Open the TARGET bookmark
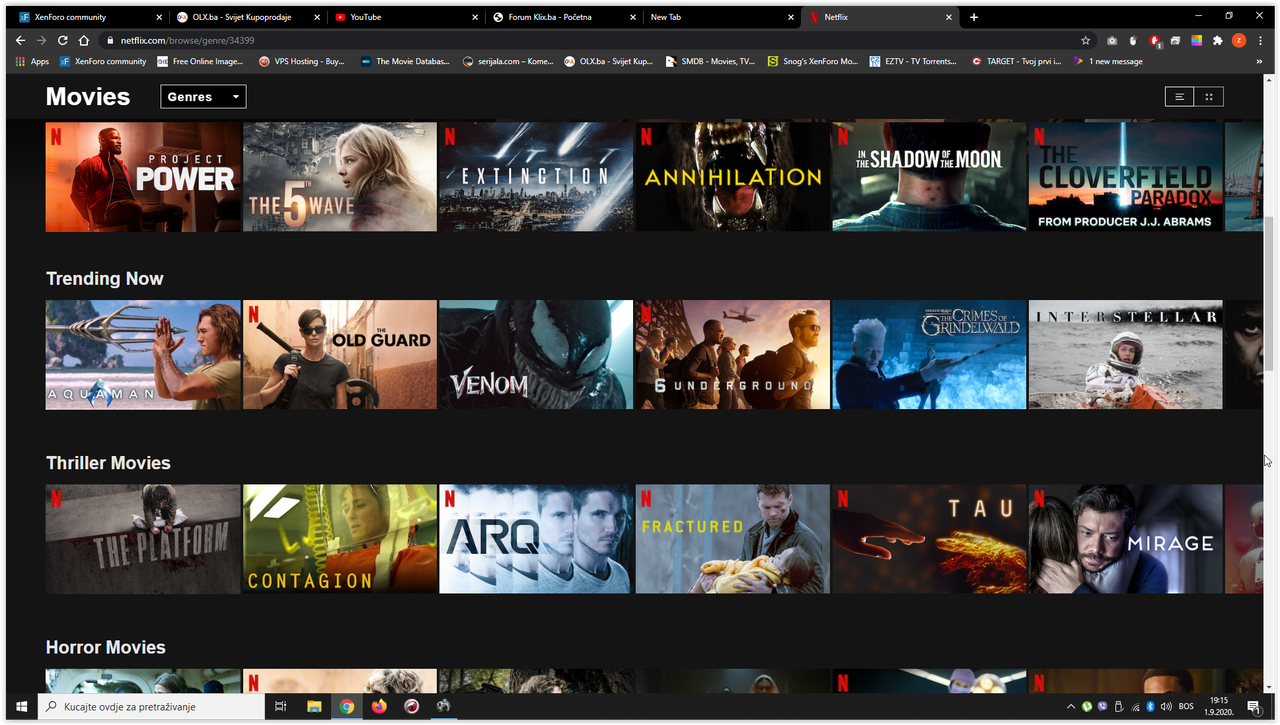 (1016, 61)
